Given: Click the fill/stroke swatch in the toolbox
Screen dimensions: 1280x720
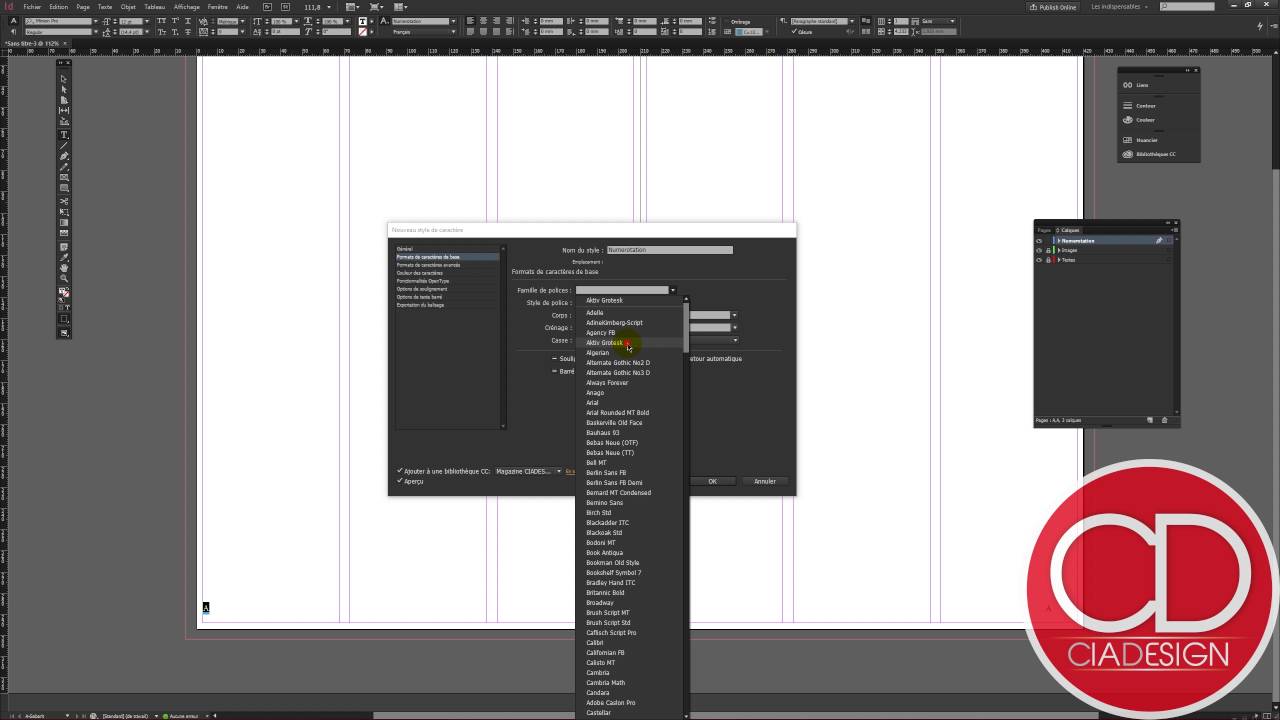Looking at the screenshot, I should point(63,293).
